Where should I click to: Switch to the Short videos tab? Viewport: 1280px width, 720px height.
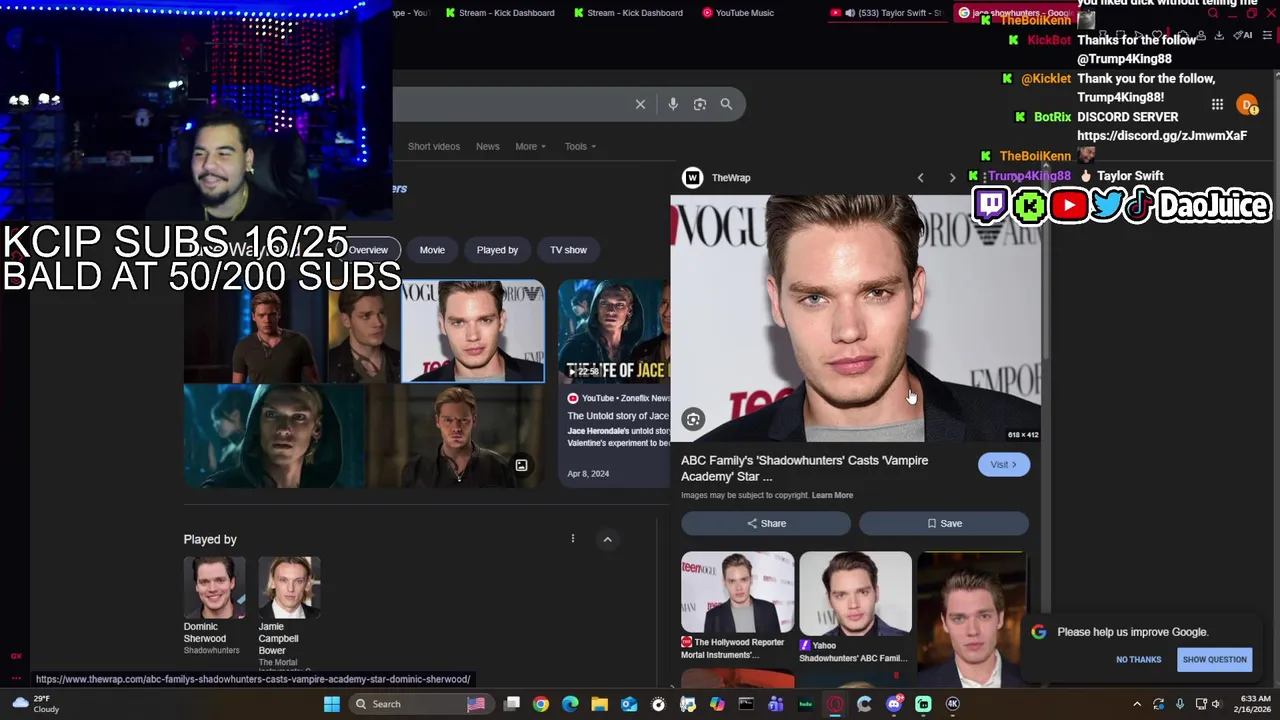[x=434, y=146]
